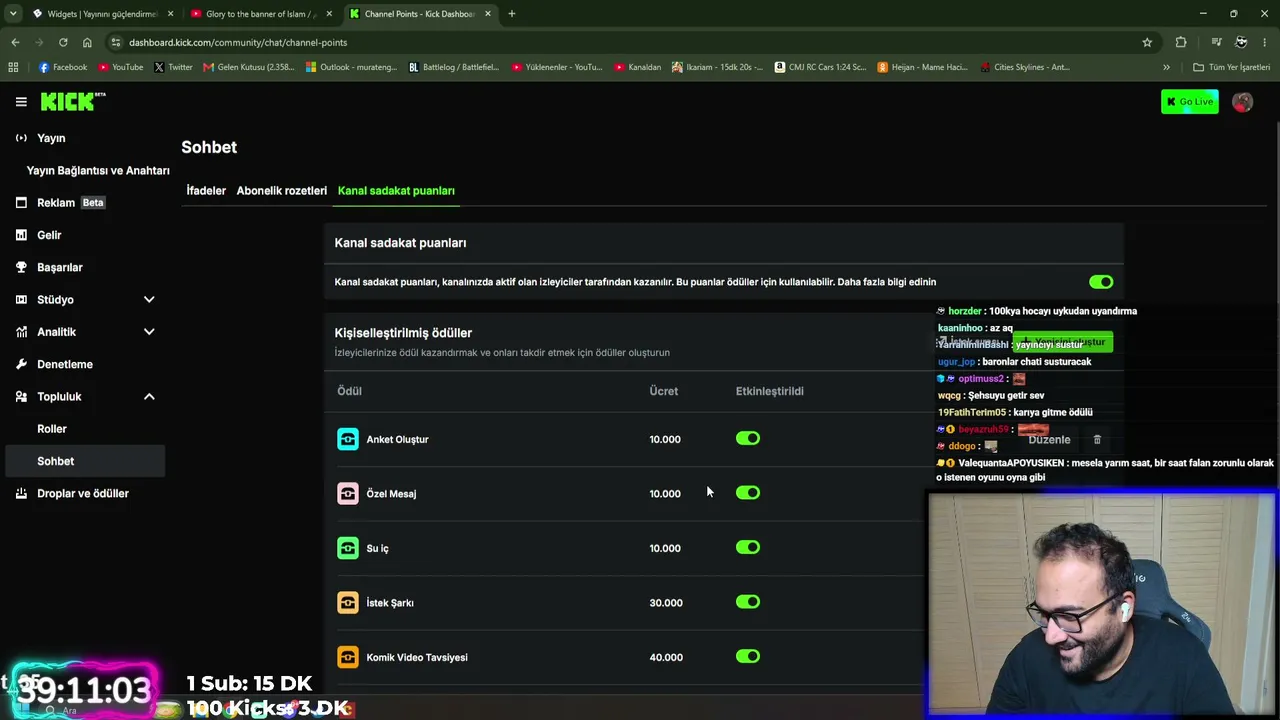Open Roller in the sidebar
The height and width of the screenshot is (720, 1280).
coord(52,429)
